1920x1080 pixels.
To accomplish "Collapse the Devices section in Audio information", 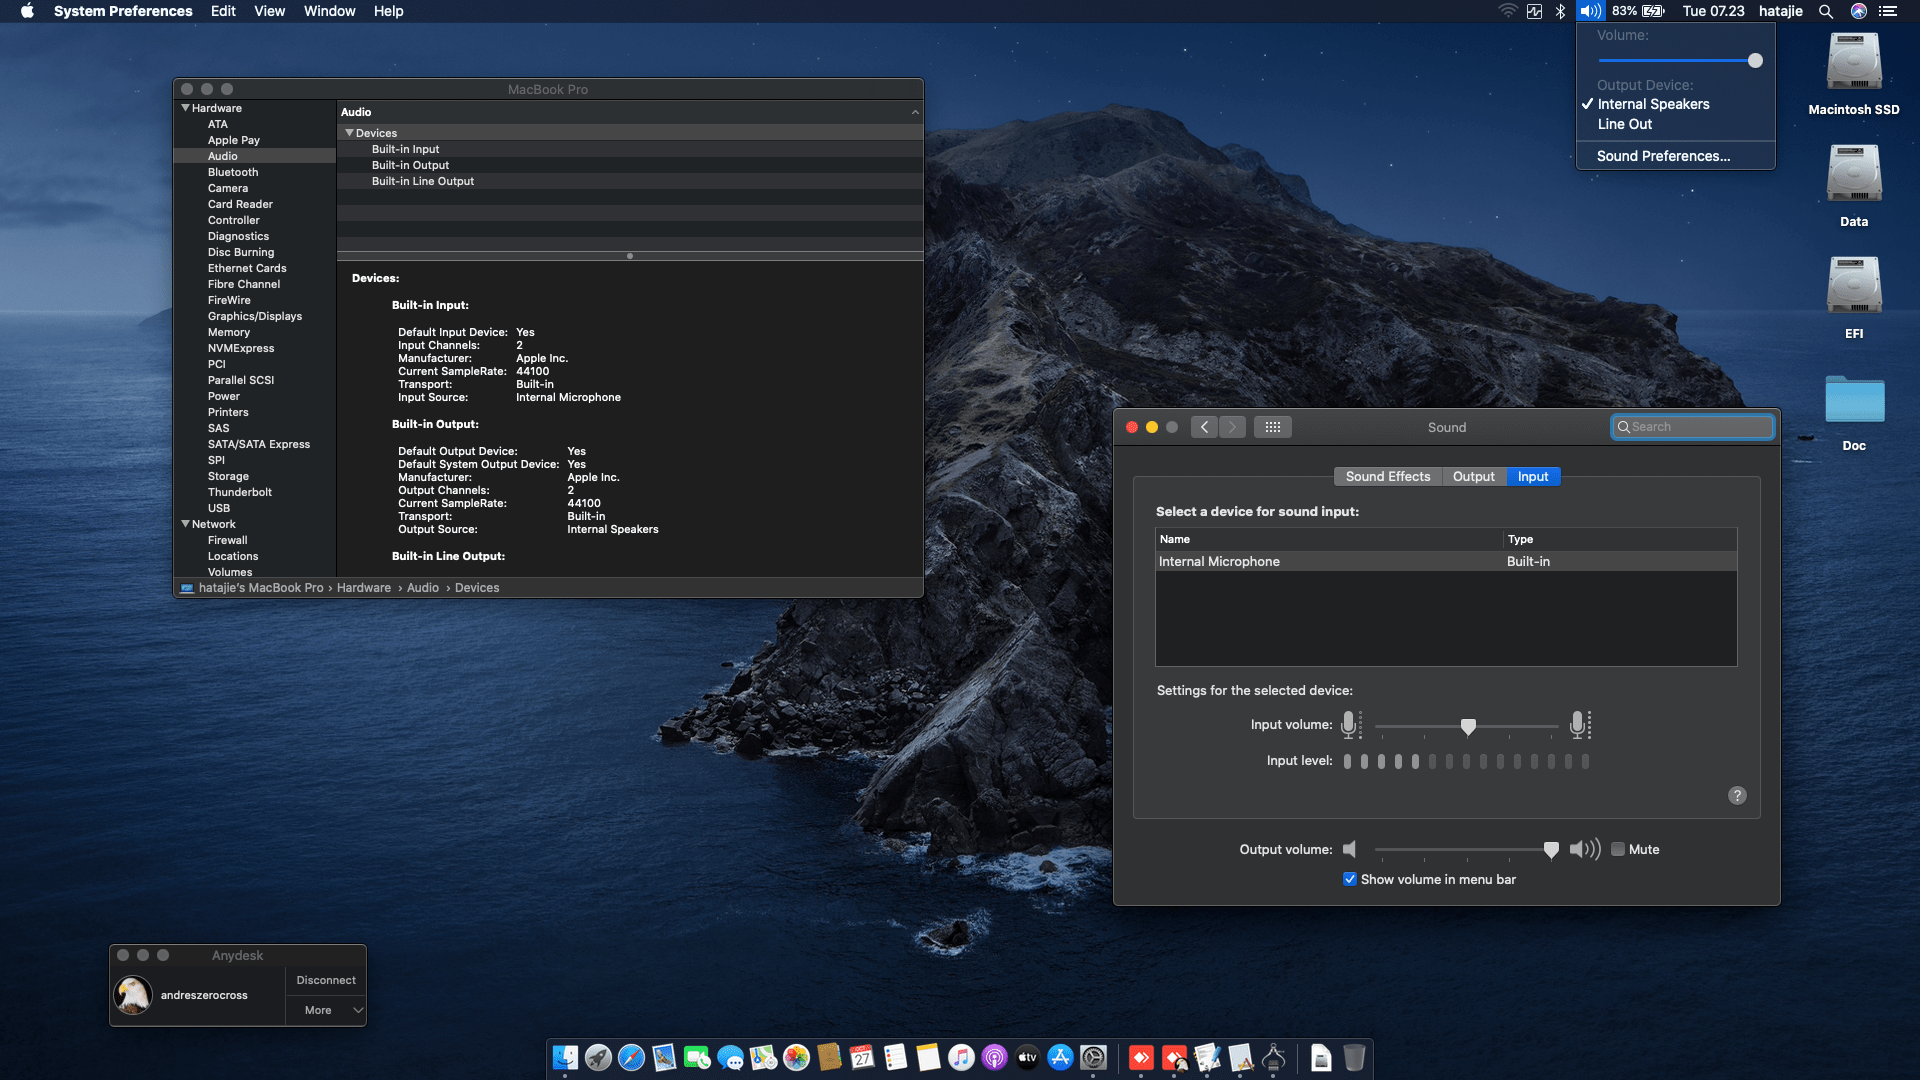I will (350, 132).
